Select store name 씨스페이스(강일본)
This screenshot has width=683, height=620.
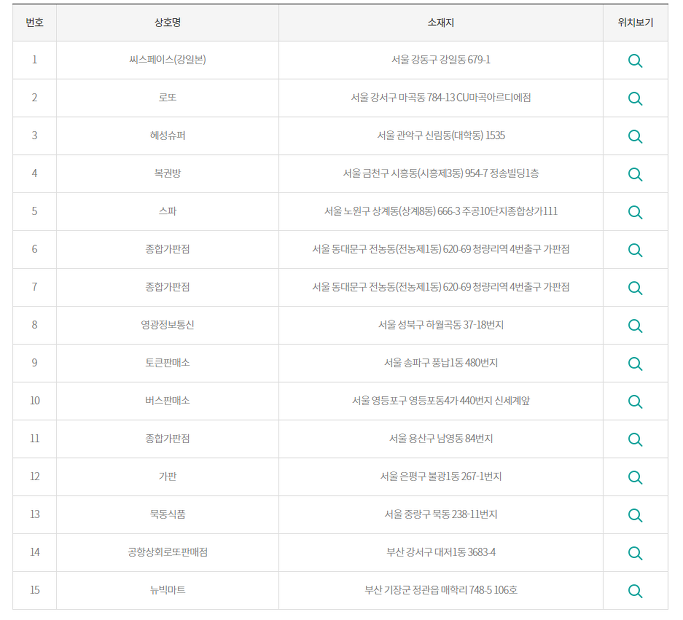[167, 59]
